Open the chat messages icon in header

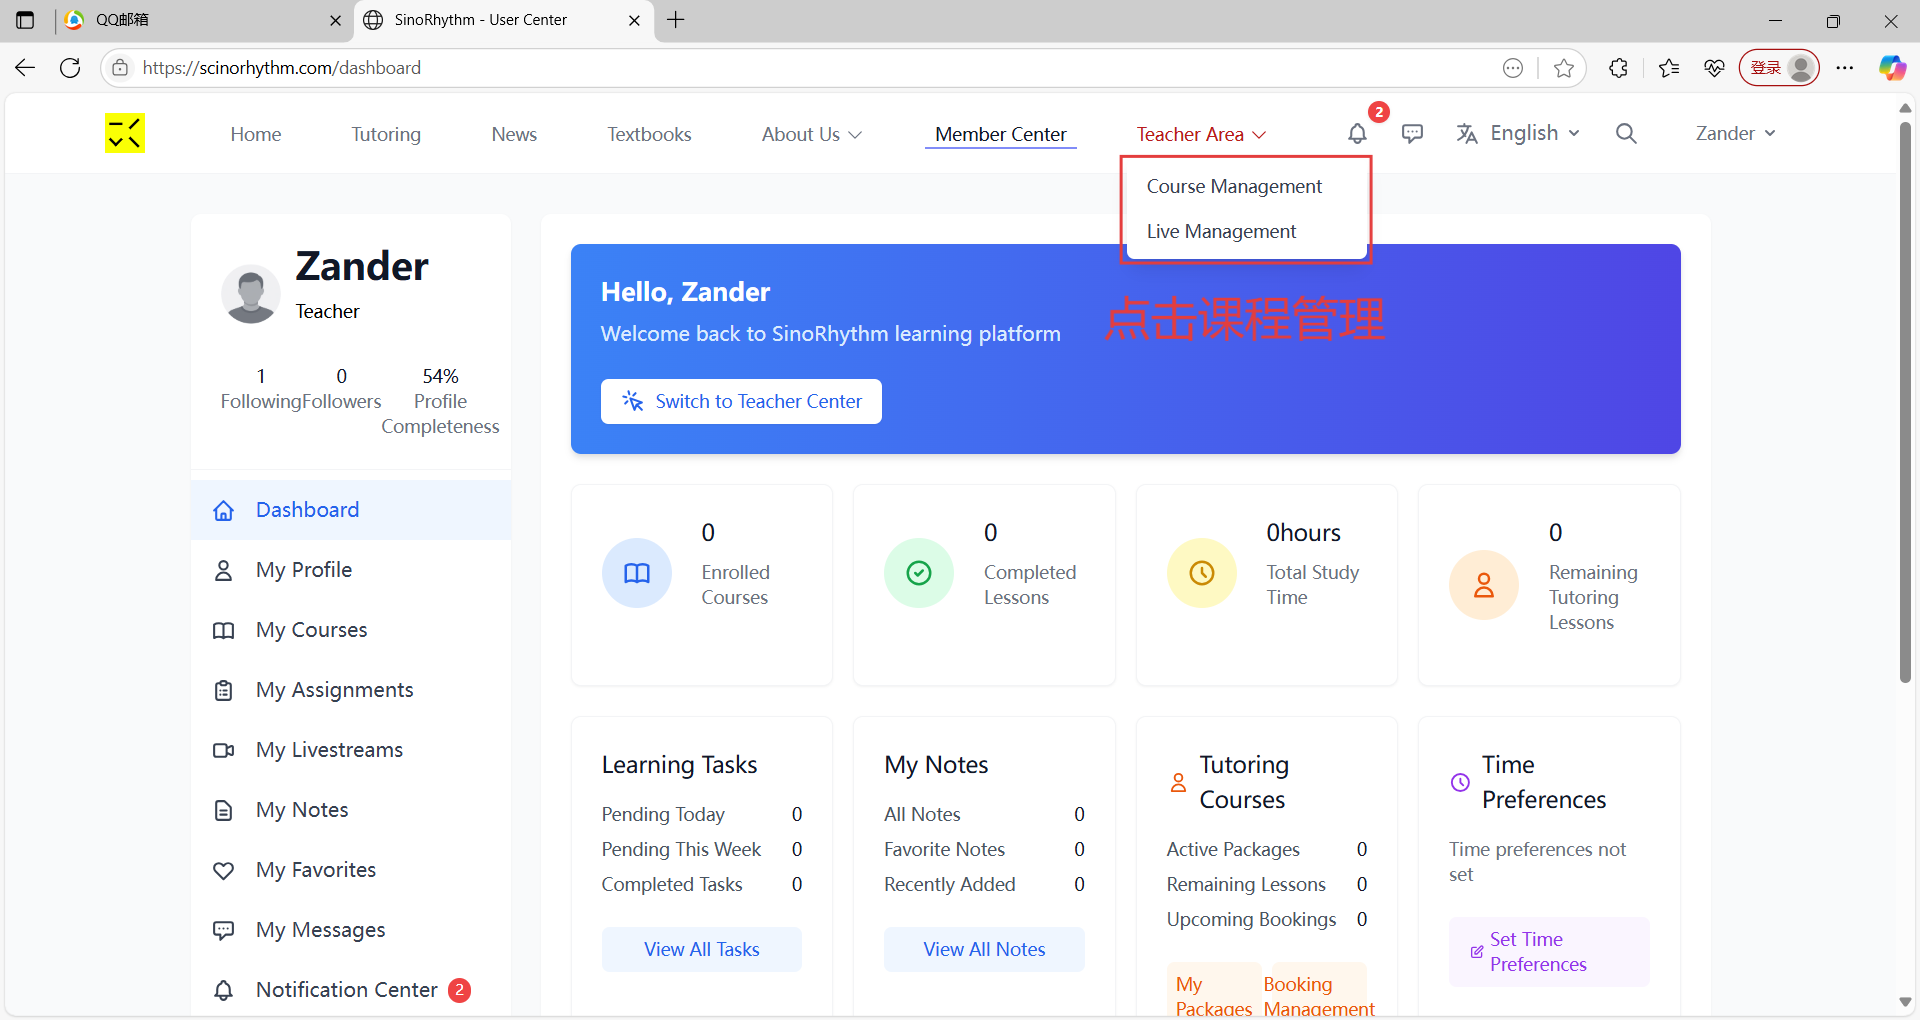tap(1412, 134)
